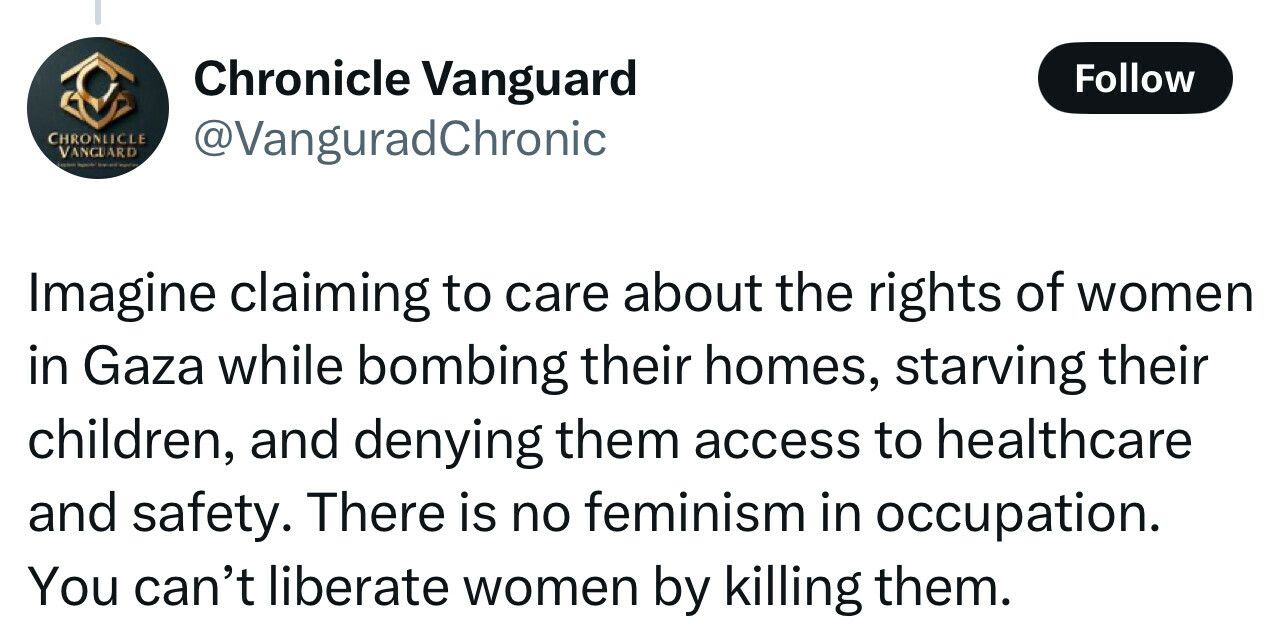Click the word 'children' in the tweet
The width and height of the screenshot is (1284, 636).
[127, 441]
